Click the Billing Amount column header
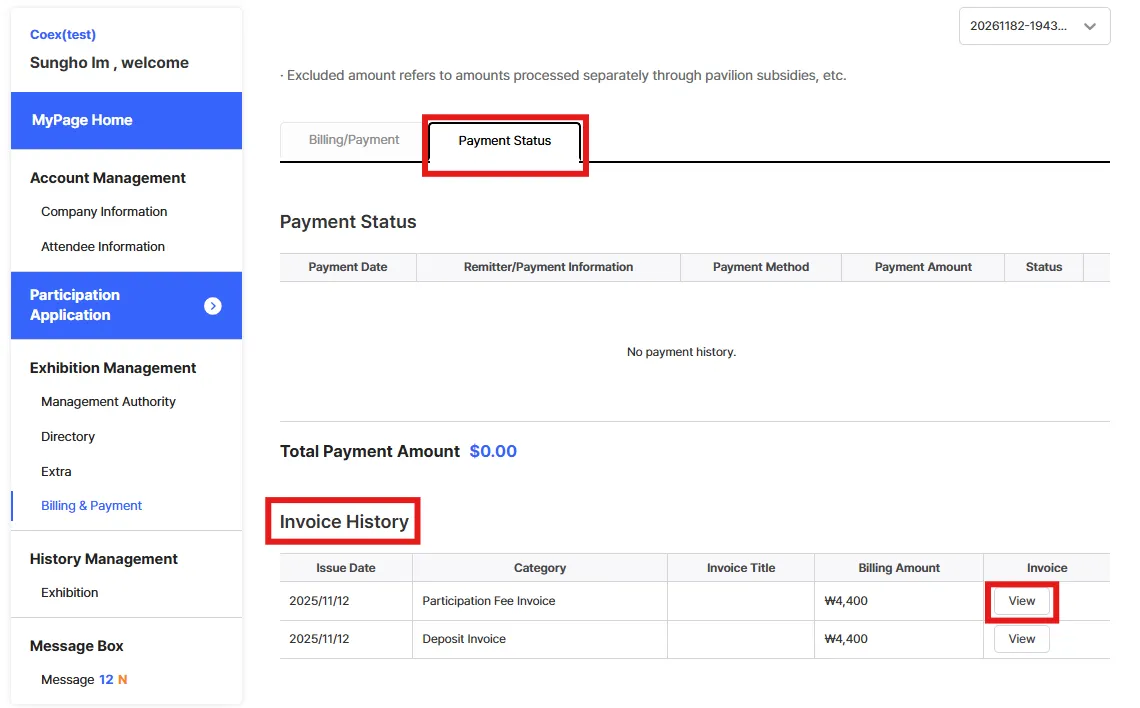This screenshot has height=708, width=1140. [x=898, y=568]
